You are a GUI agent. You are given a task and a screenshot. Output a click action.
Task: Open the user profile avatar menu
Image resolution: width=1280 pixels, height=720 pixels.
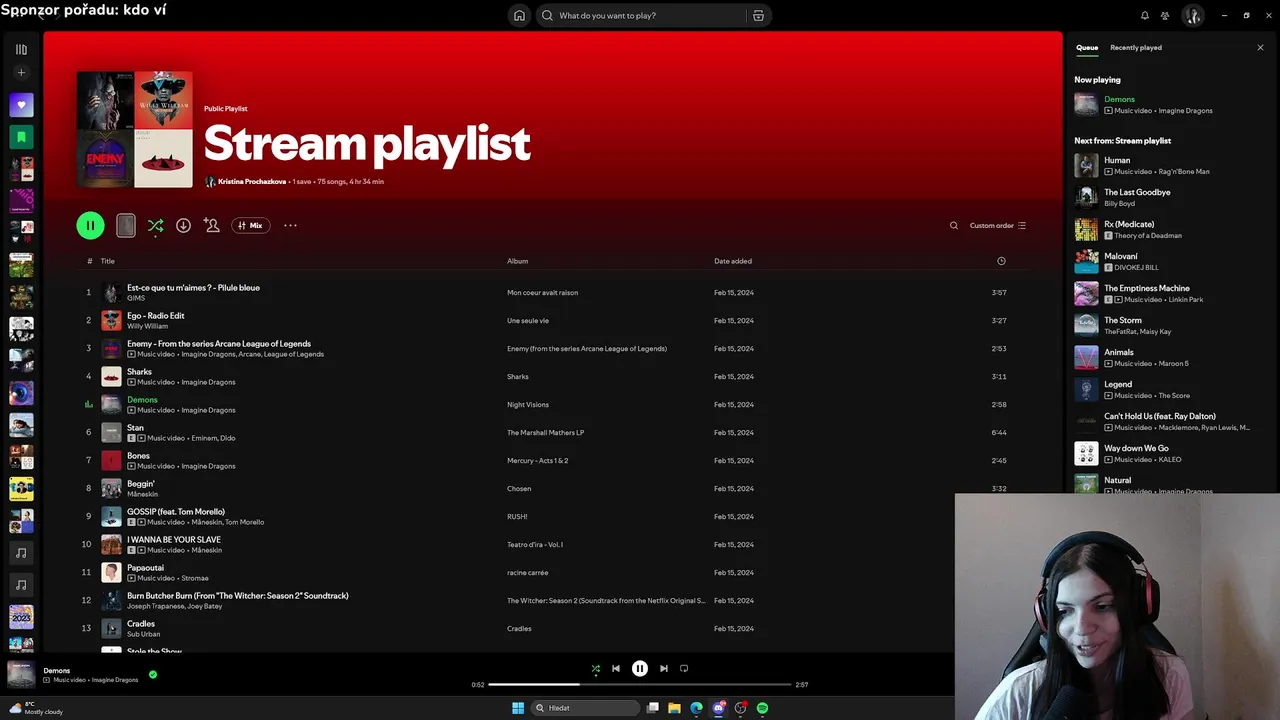(x=1192, y=15)
